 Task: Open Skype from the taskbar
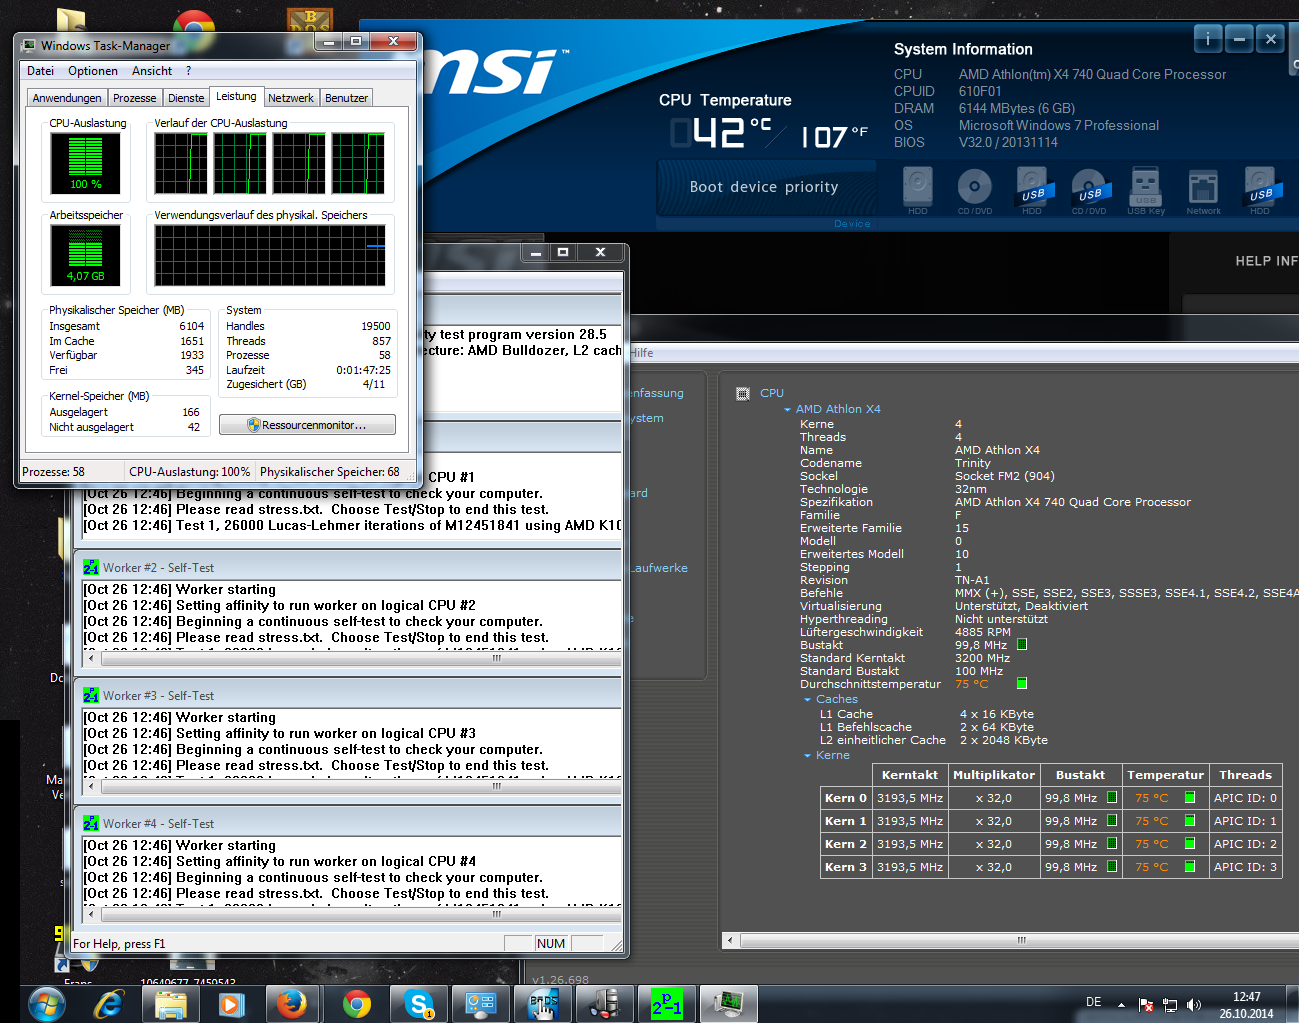click(419, 1003)
